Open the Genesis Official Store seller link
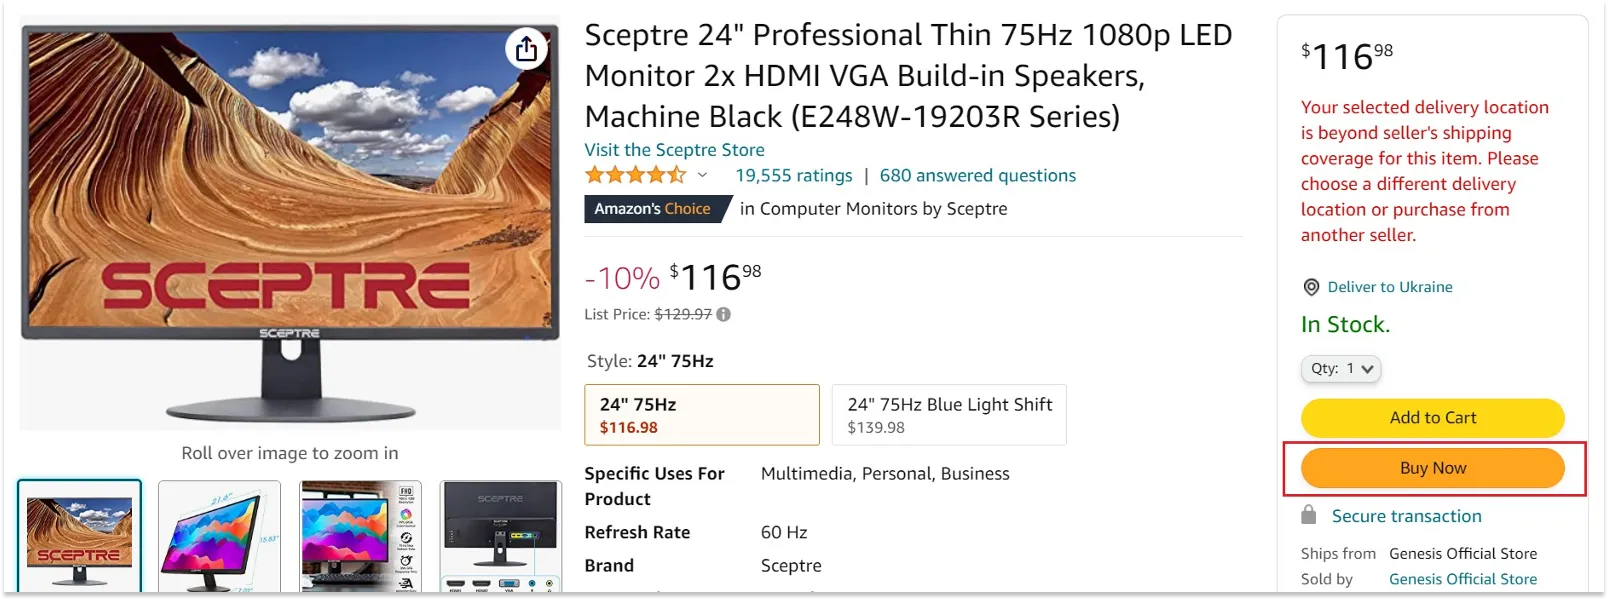 click(1463, 578)
